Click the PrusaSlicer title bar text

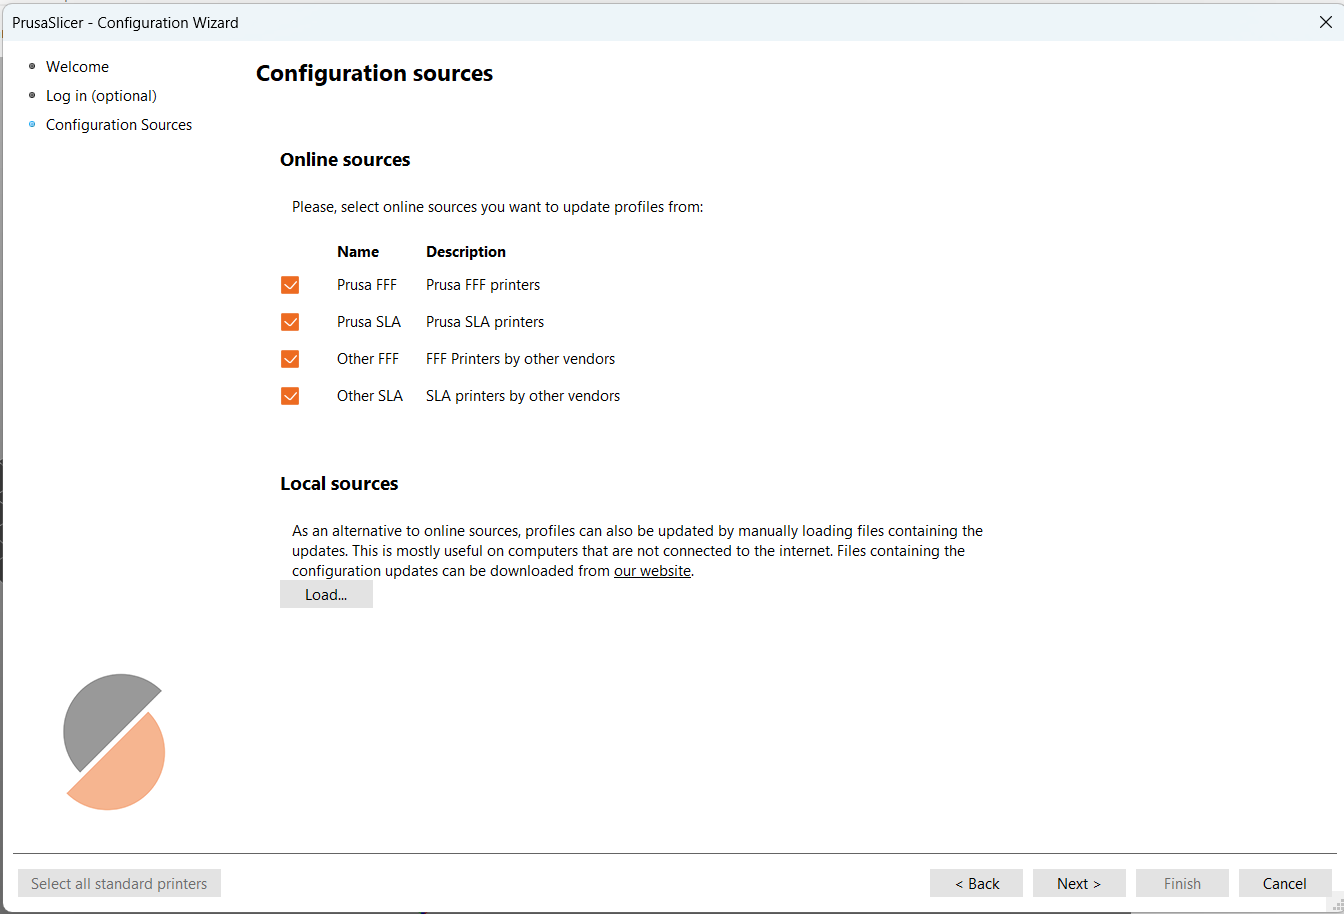click(x=125, y=22)
